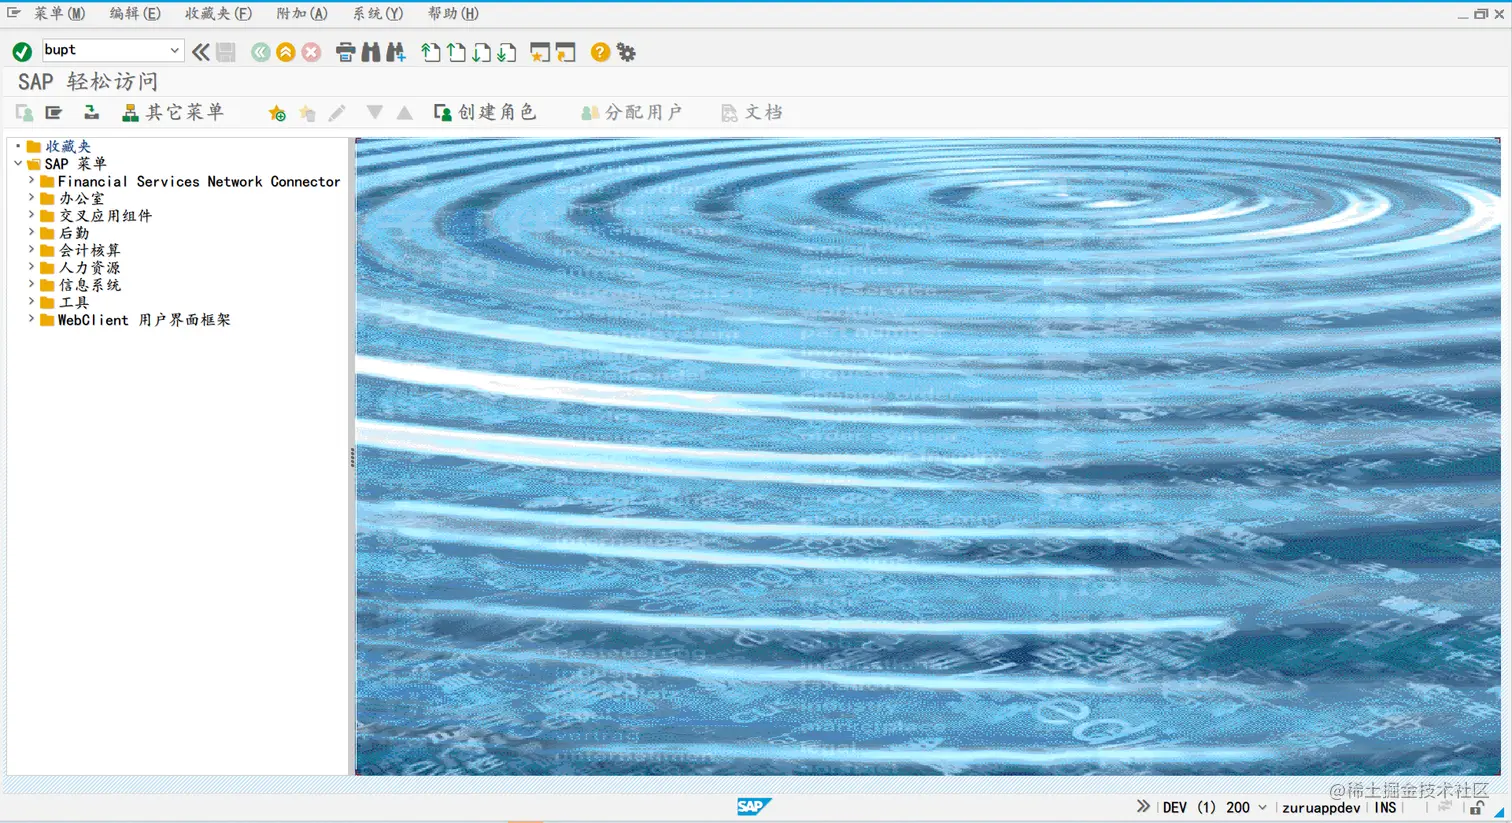Screen dimensions: 1512x823
Task: Click the transfer arrows icon in the status bar
Action: coord(1445,807)
